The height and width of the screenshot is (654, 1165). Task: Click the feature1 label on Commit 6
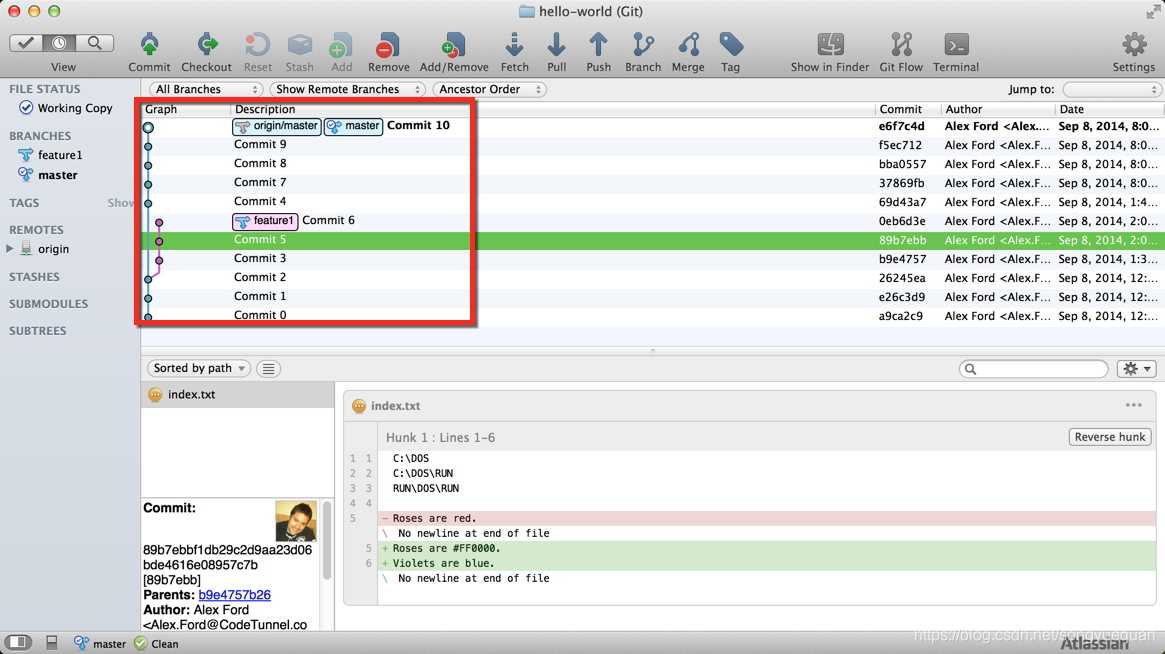[x=265, y=221]
